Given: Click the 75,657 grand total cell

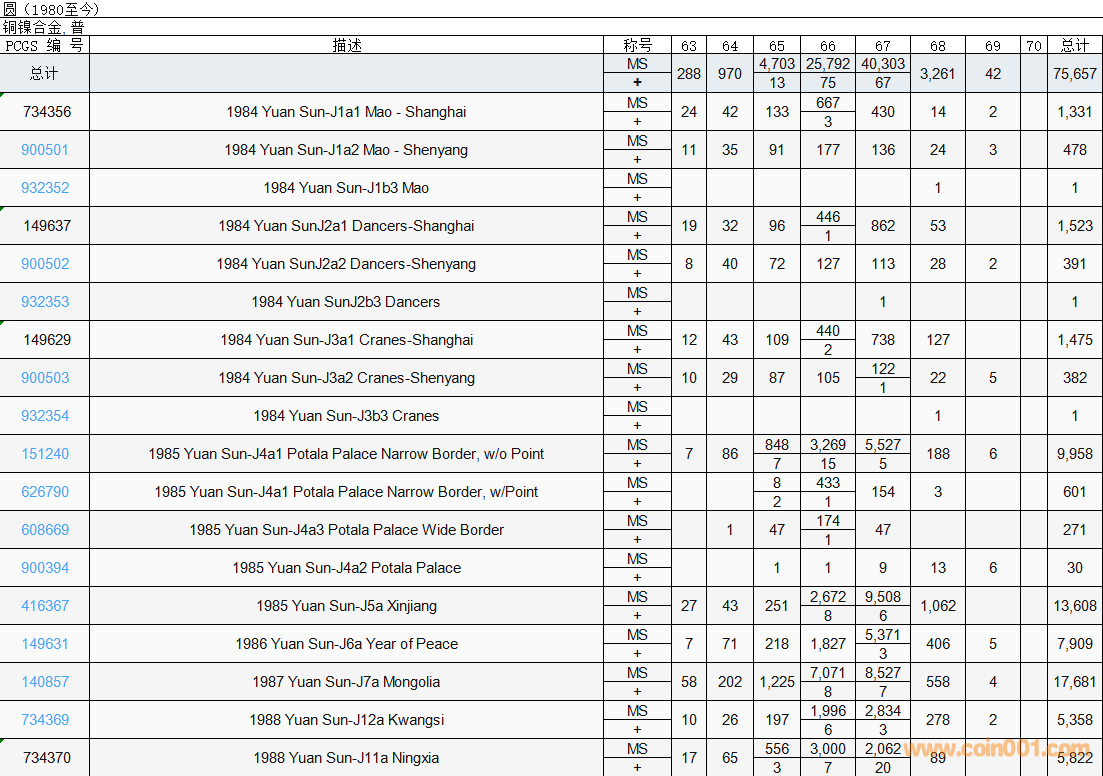Looking at the screenshot, I should [1075, 74].
